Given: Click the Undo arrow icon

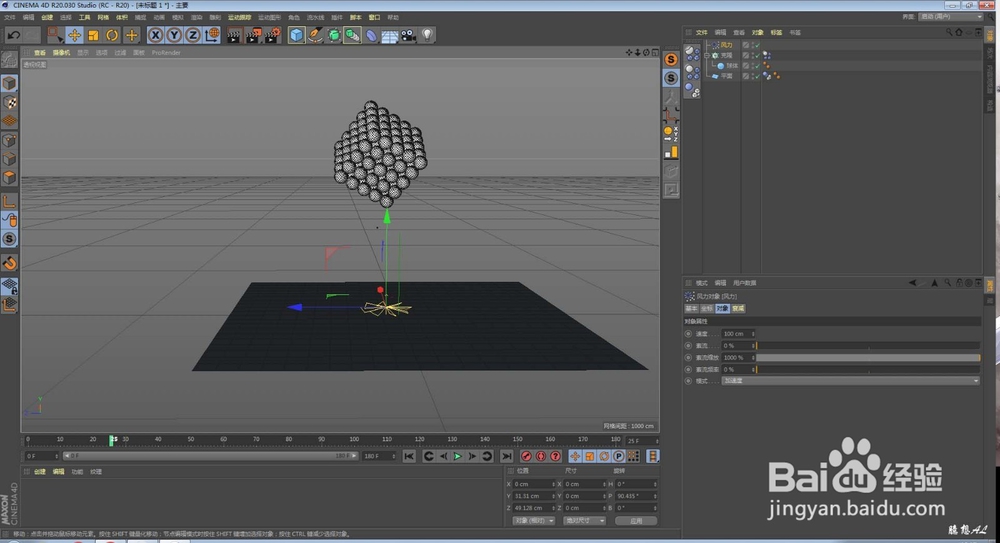Looking at the screenshot, I should (x=13, y=35).
